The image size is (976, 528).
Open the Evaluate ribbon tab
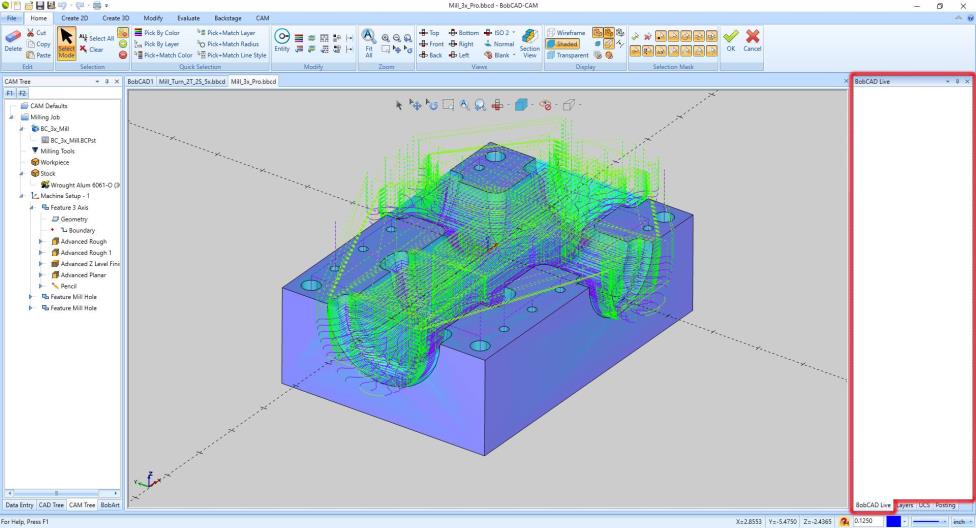click(188, 18)
